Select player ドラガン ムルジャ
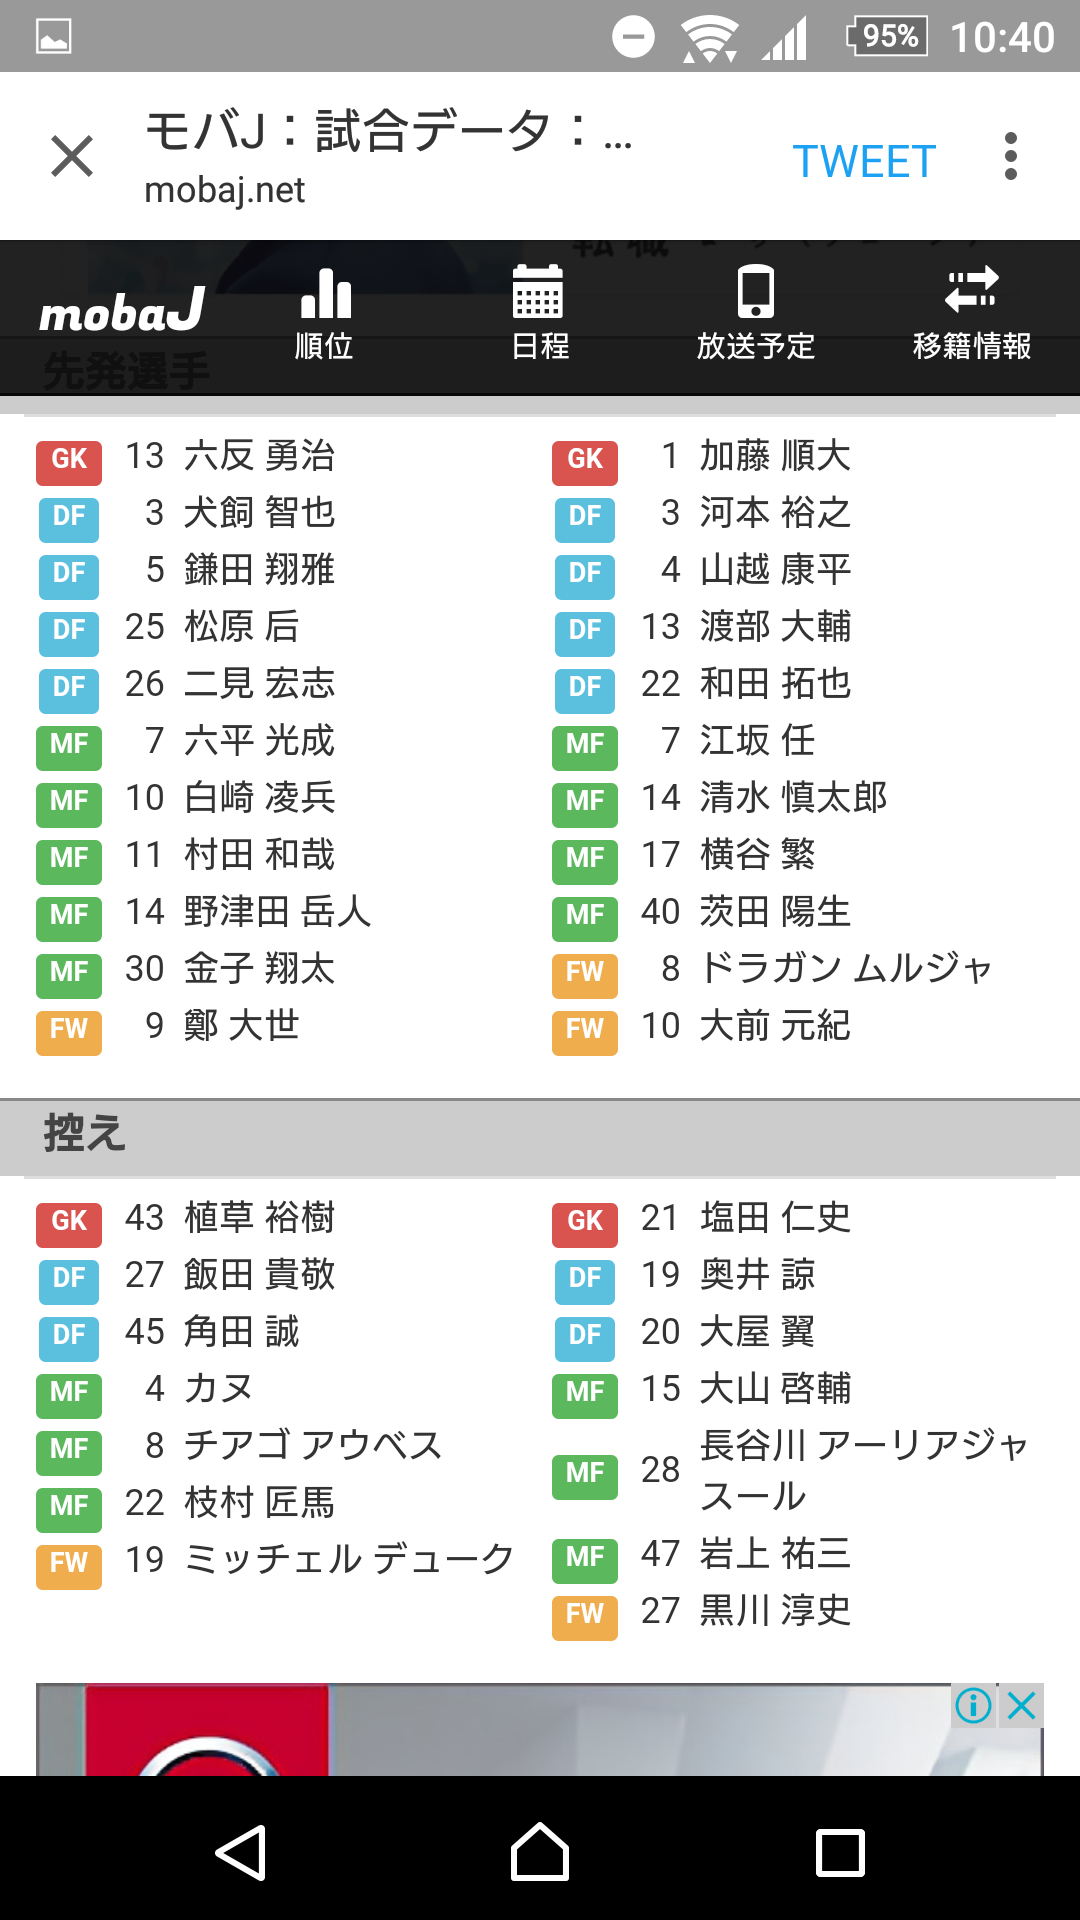This screenshot has width=1080, height=1920. (x=846, y=969)
